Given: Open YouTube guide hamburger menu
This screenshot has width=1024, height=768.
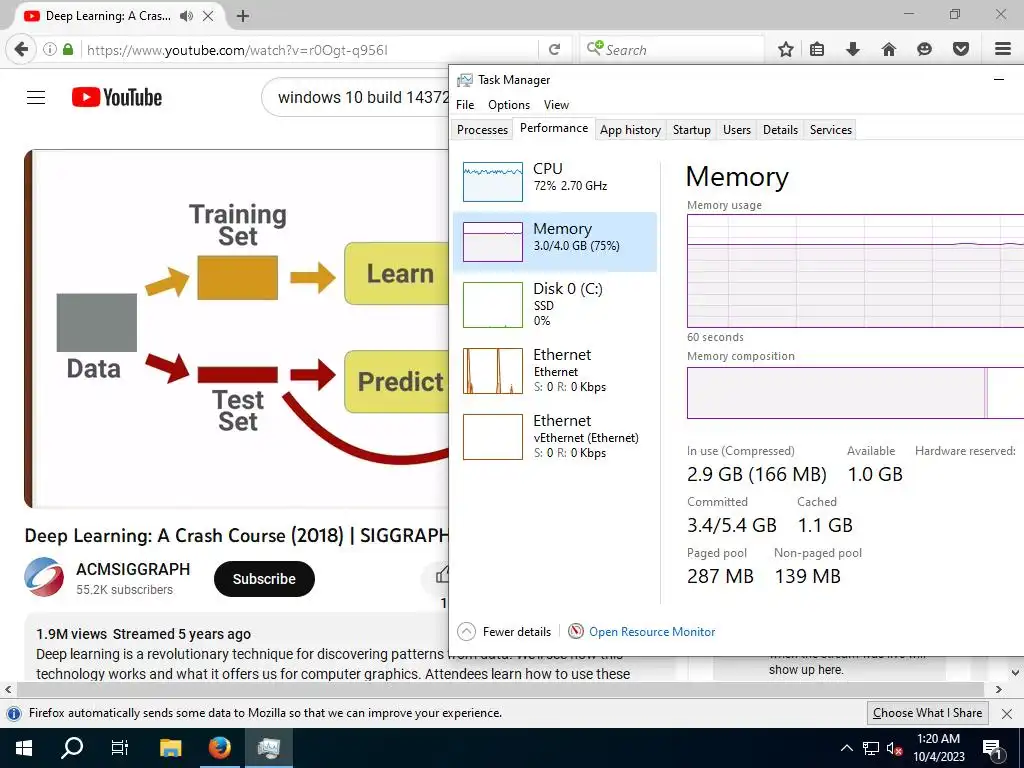Looking at the screenshot, I should (36, 98).
